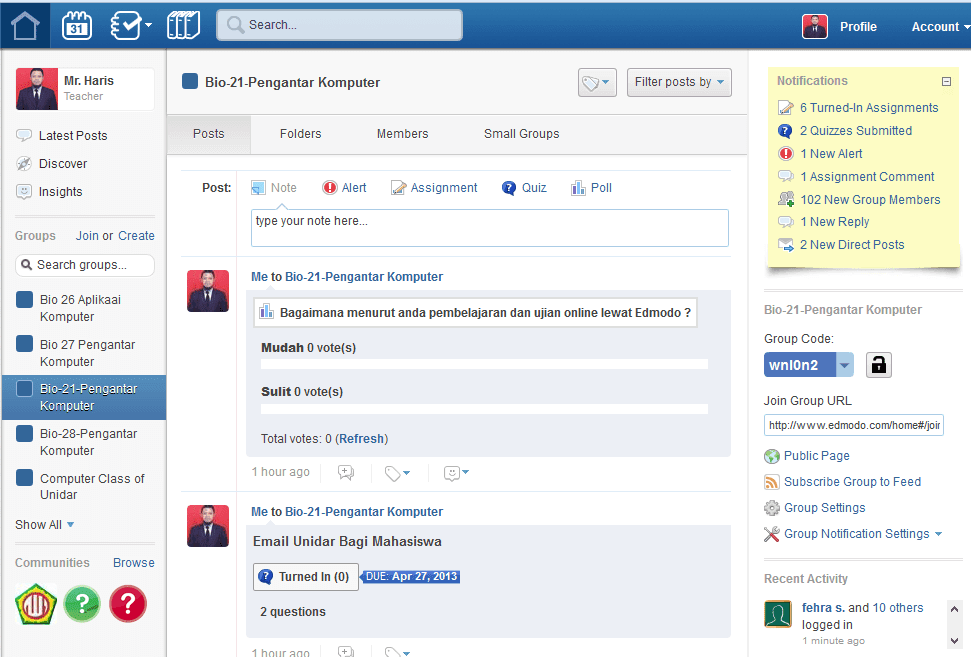
Task: Select Note post type
Action: [x=274, y=188]
